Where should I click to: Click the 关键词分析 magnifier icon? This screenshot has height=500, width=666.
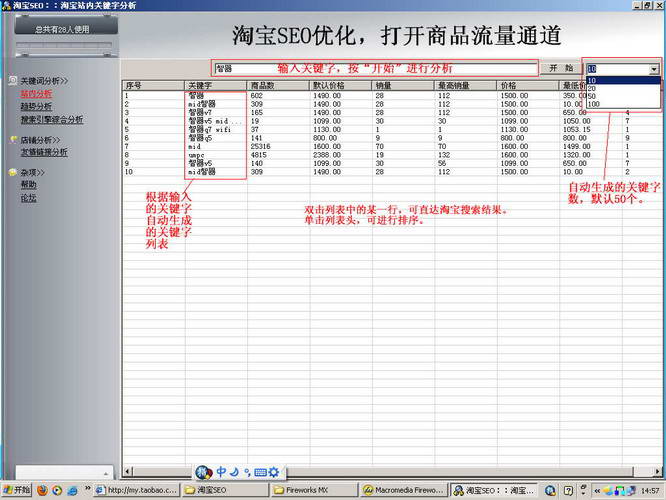(x=13, y=80)
